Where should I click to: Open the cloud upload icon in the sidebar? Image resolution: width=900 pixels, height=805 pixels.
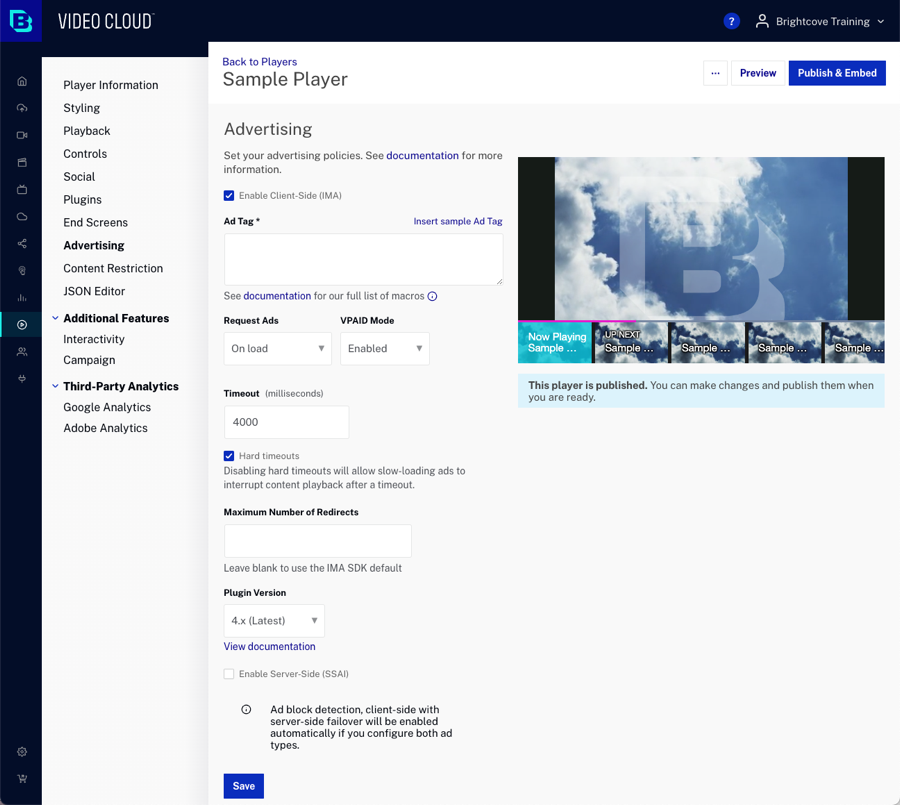pos(22,108)
